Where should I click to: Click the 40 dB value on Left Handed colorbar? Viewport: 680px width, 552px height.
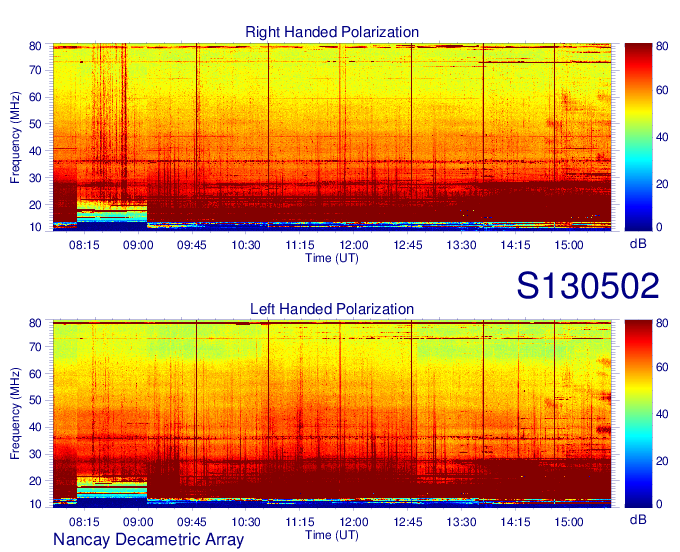point(662,414)
